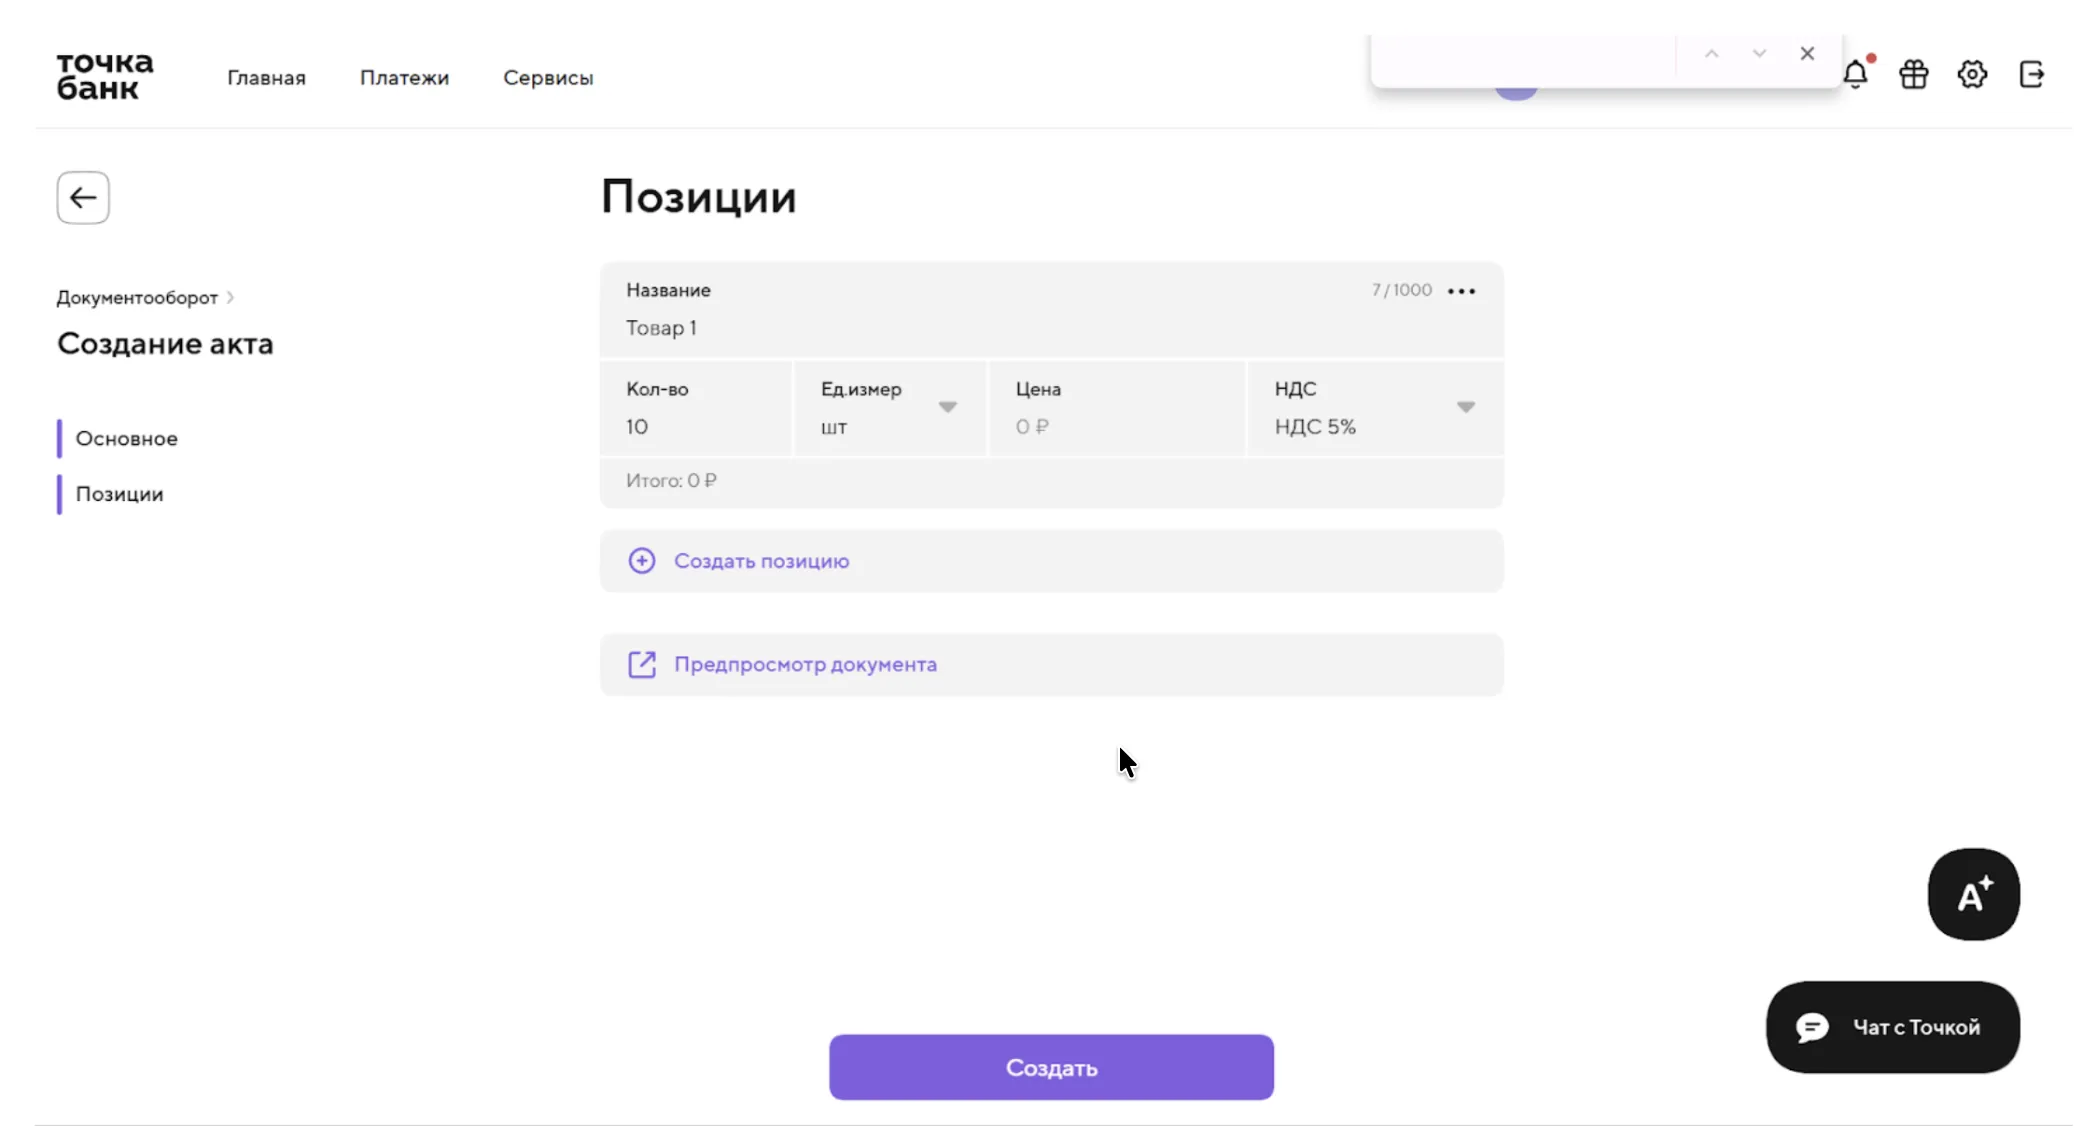The height and width of the screenshot is (1126, 2074).
Task: Click the Цена price input field
Action: [x=1115, y=426]
